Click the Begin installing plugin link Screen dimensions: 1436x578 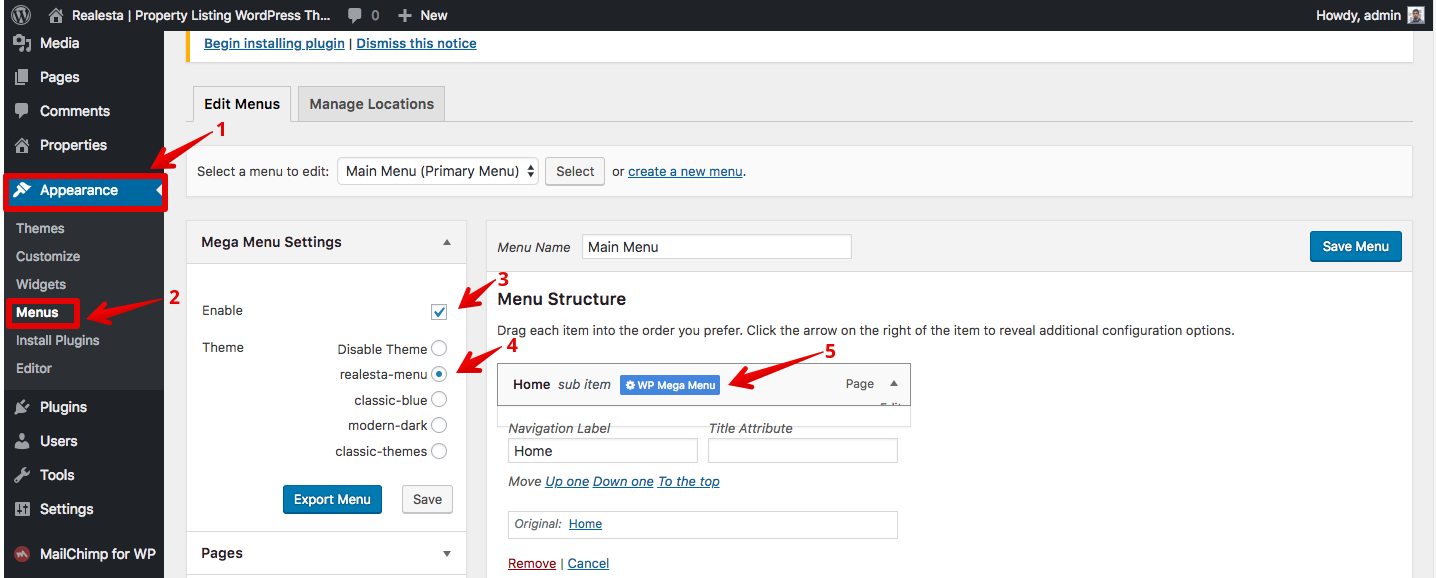tap(274, 44)
